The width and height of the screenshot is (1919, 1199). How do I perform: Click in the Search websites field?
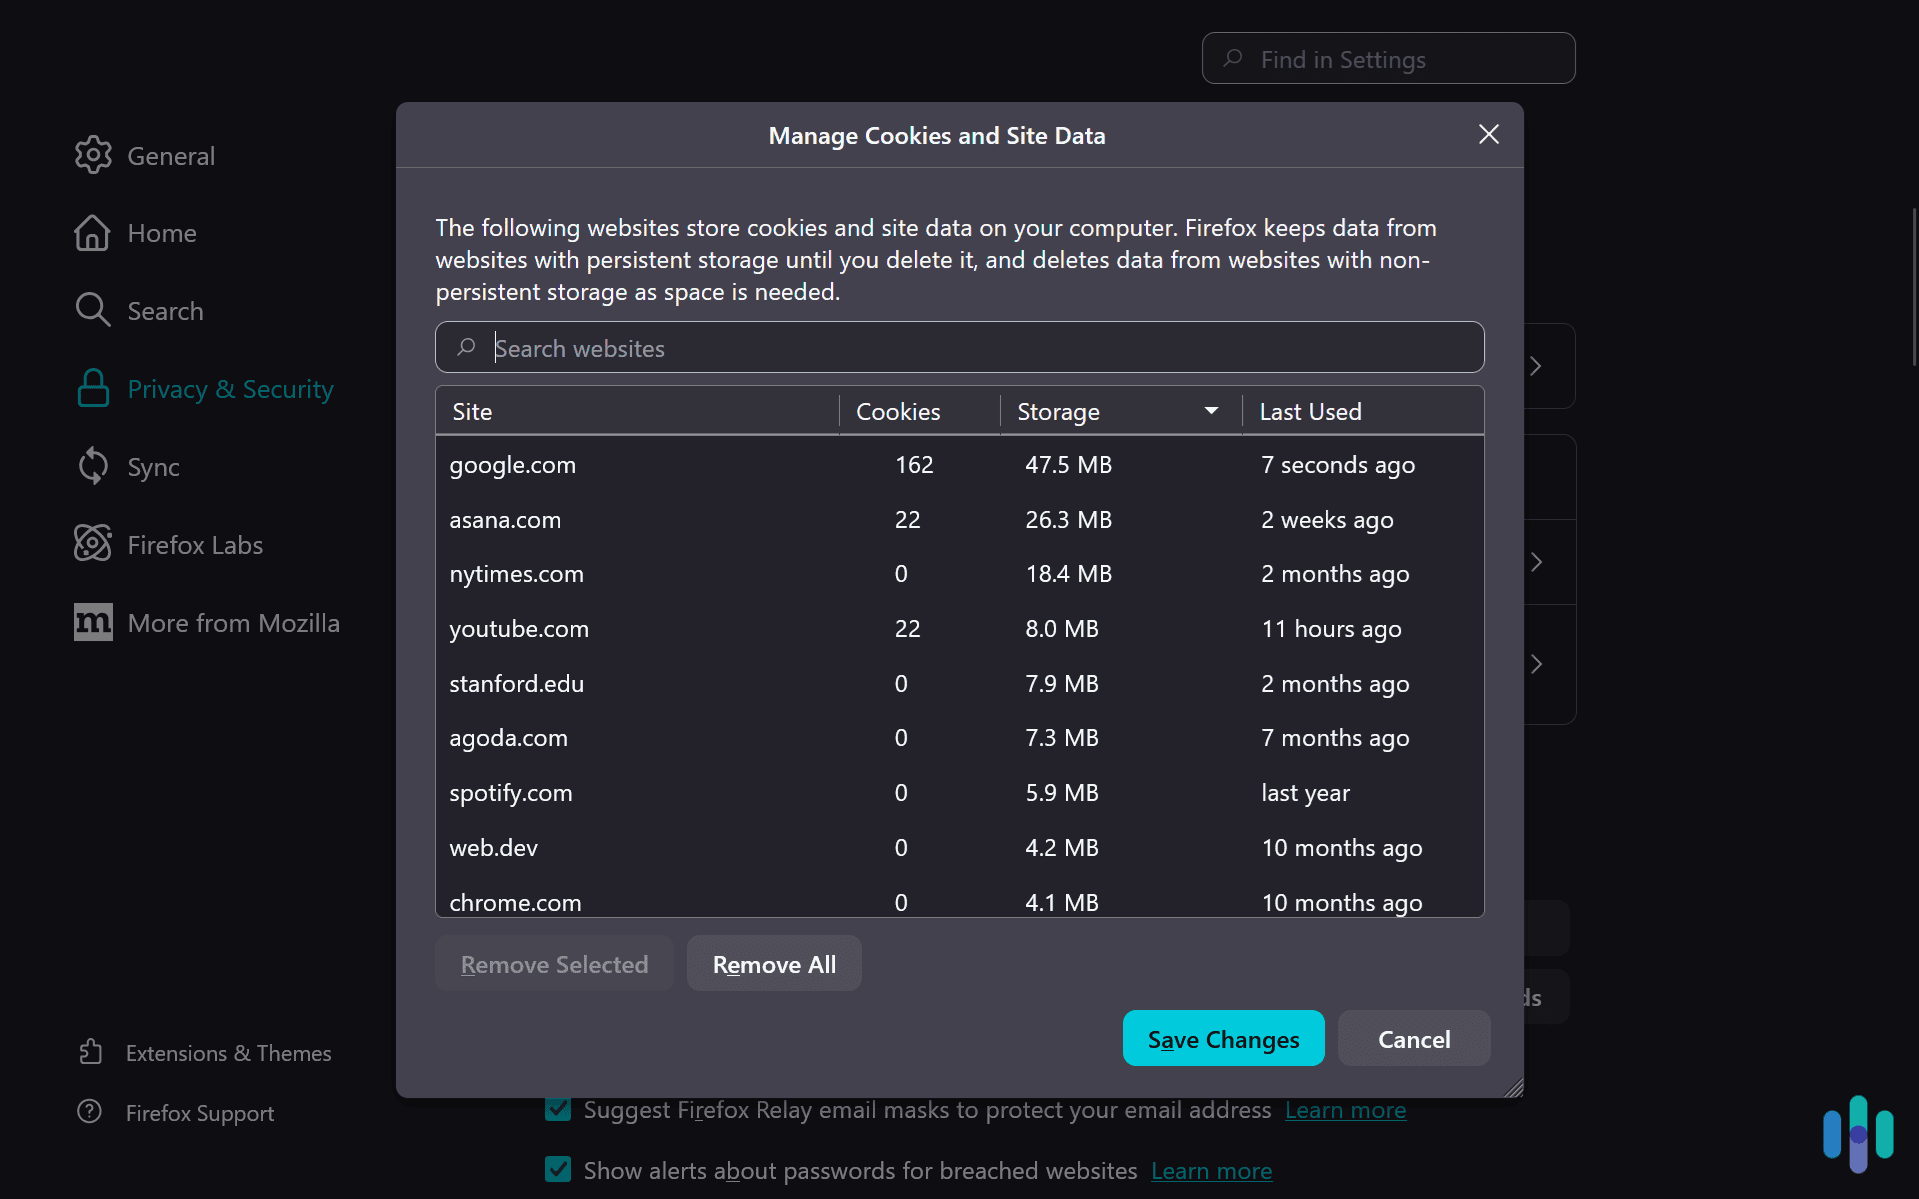pyautogui.click(x=960, y=347)
